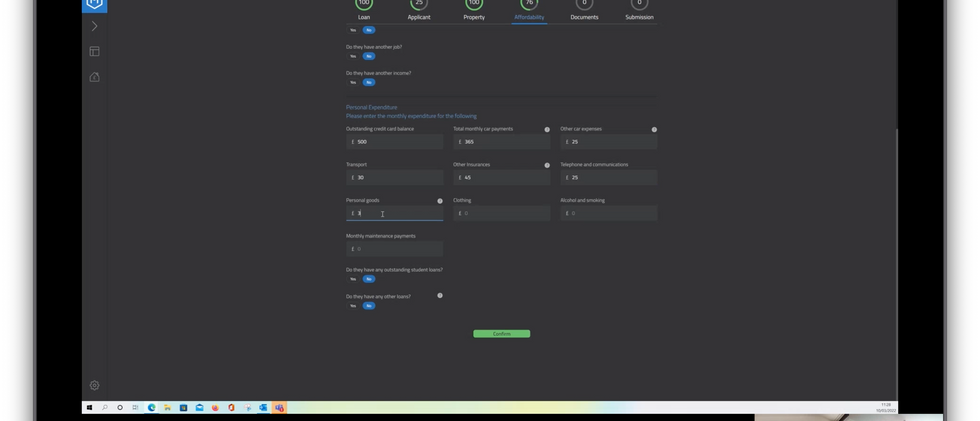Open Microsoft Teams from the taskbar
The image size is (980, 421).
coord(279,408)
